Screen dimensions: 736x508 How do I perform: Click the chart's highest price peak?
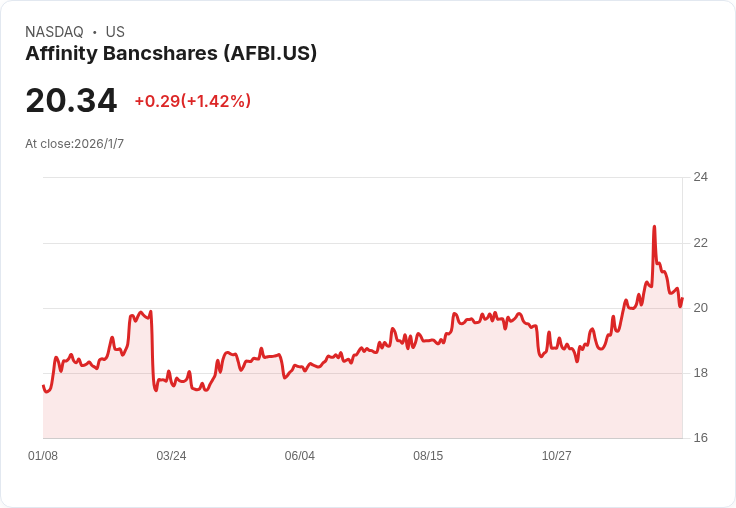click(x=654, y=227)
